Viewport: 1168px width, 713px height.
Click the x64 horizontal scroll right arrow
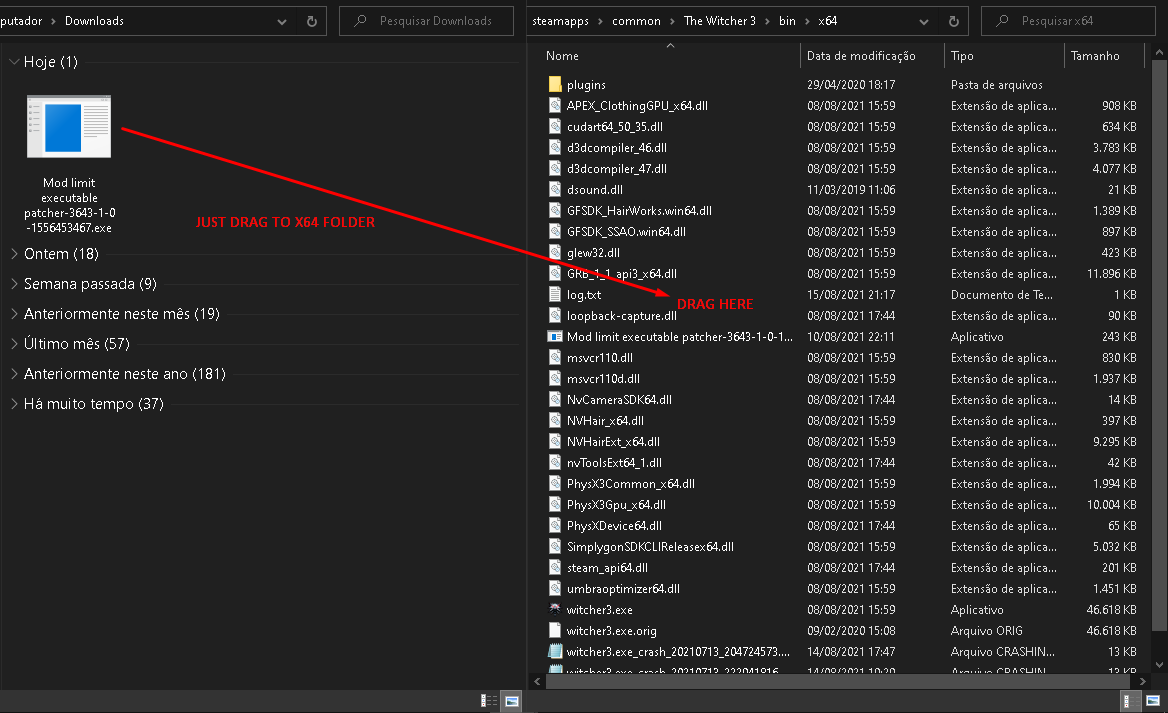click(1142, 681)
